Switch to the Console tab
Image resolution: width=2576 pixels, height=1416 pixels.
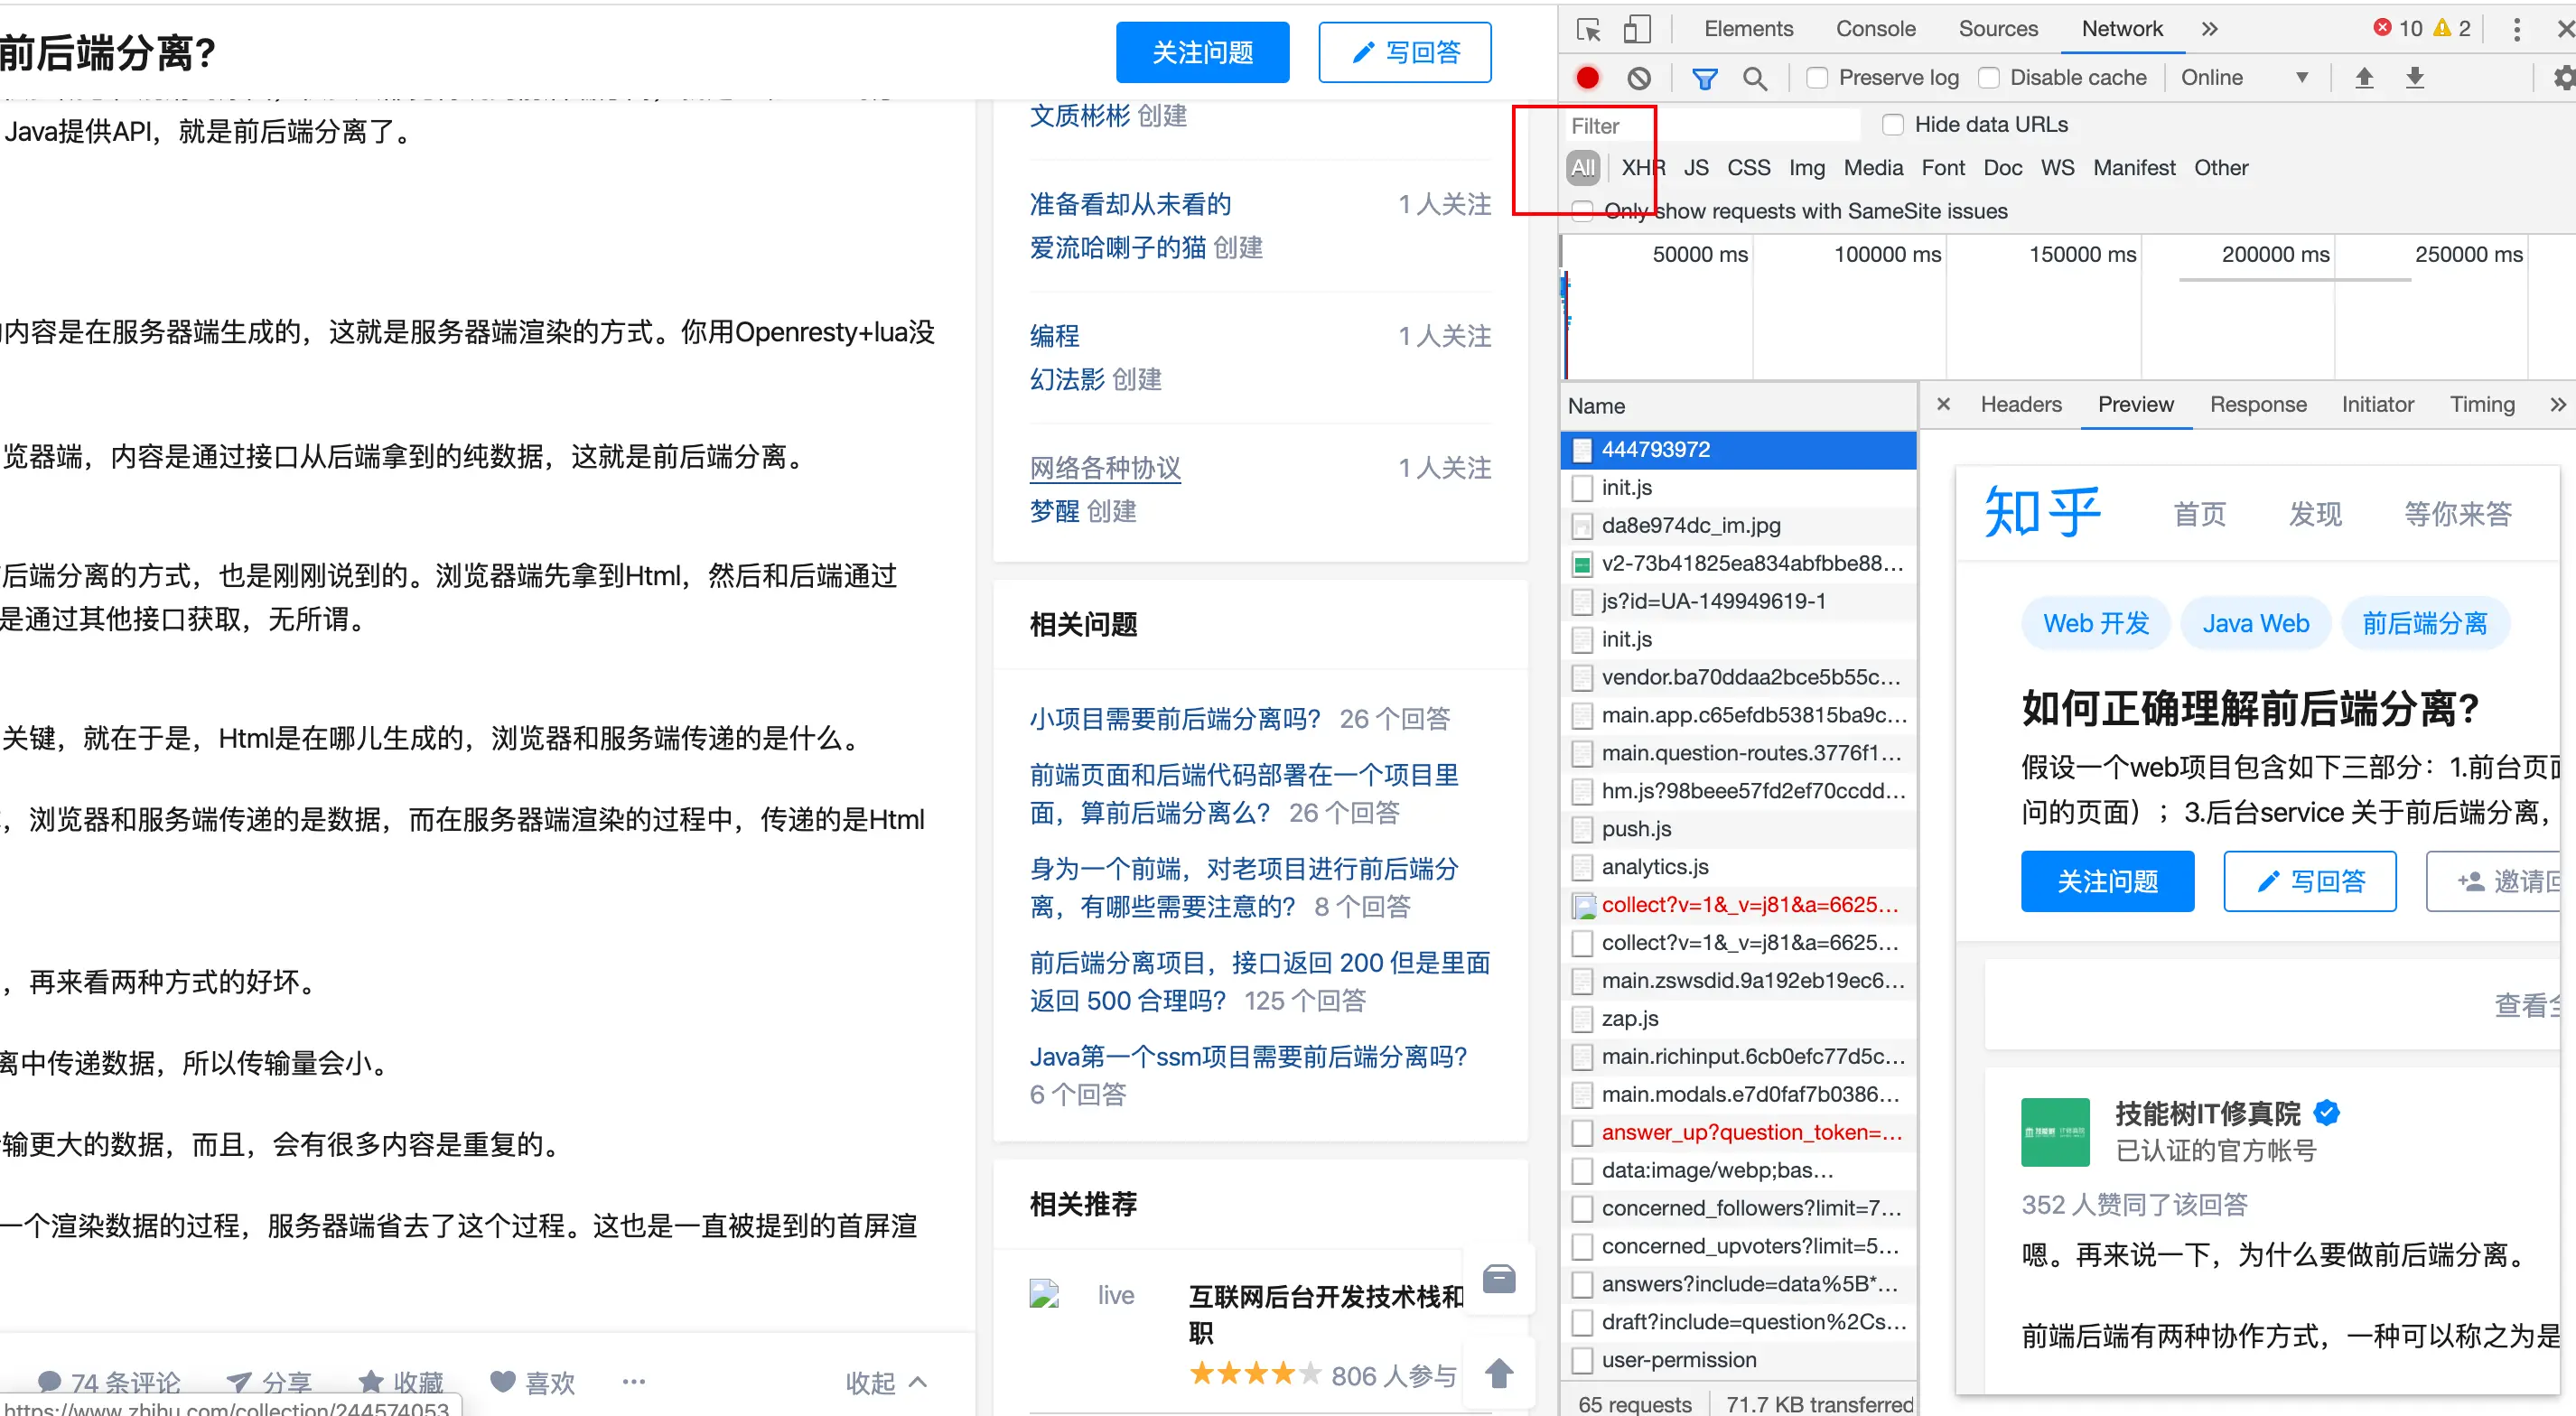(1875, 29)
